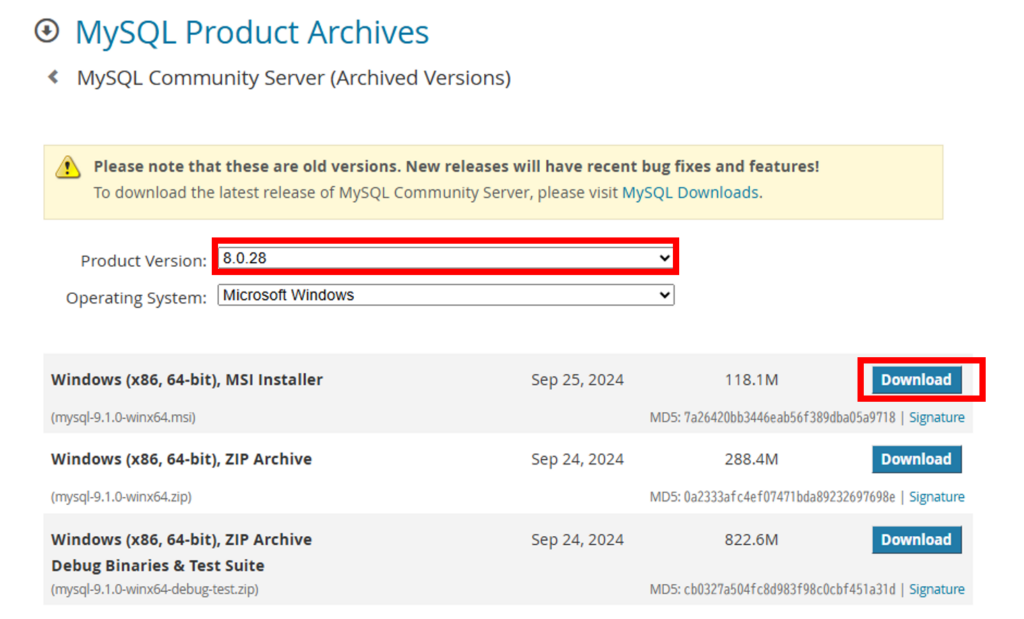Expand the Operating System dropdown
This screenshot has width=1024, height=619.
point(446,296)
